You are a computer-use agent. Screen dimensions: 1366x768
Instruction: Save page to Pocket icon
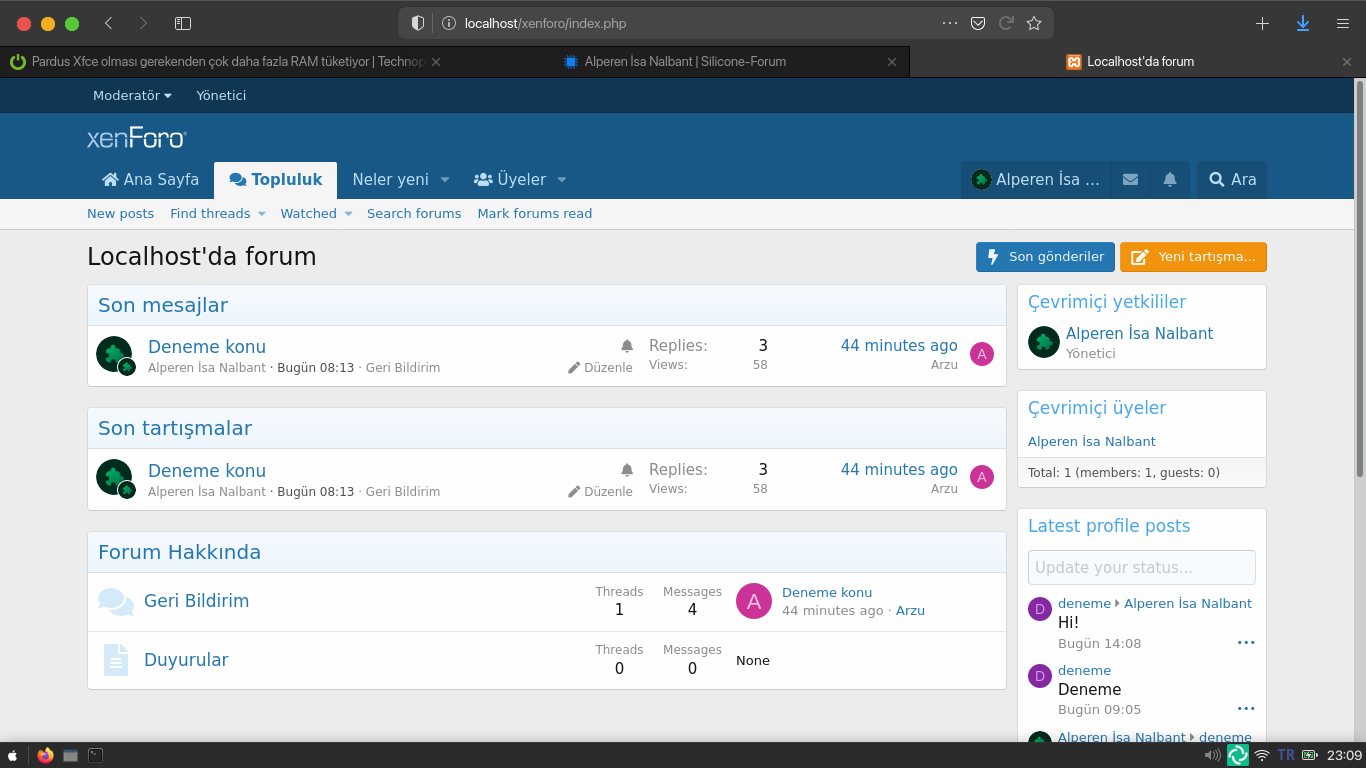coord(979,23)
